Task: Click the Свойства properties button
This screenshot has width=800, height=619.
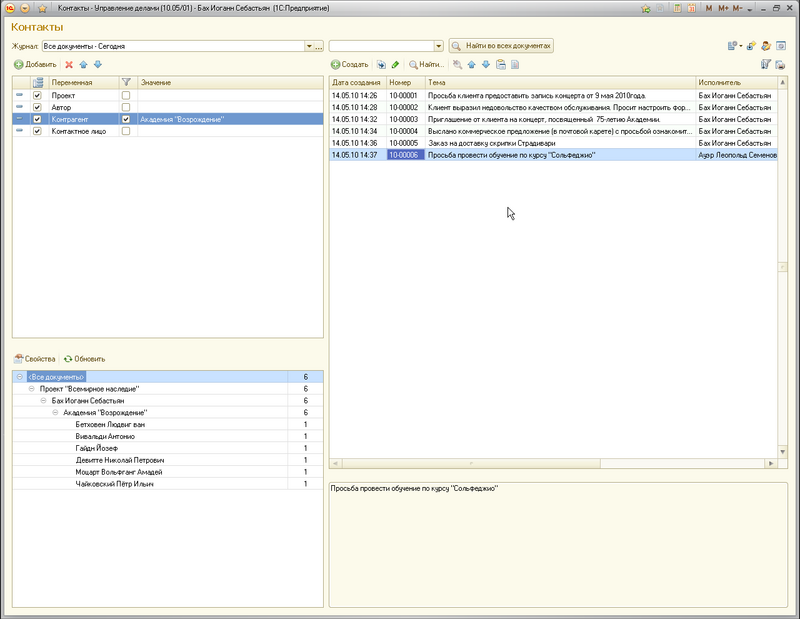Action: pos(35,359)
